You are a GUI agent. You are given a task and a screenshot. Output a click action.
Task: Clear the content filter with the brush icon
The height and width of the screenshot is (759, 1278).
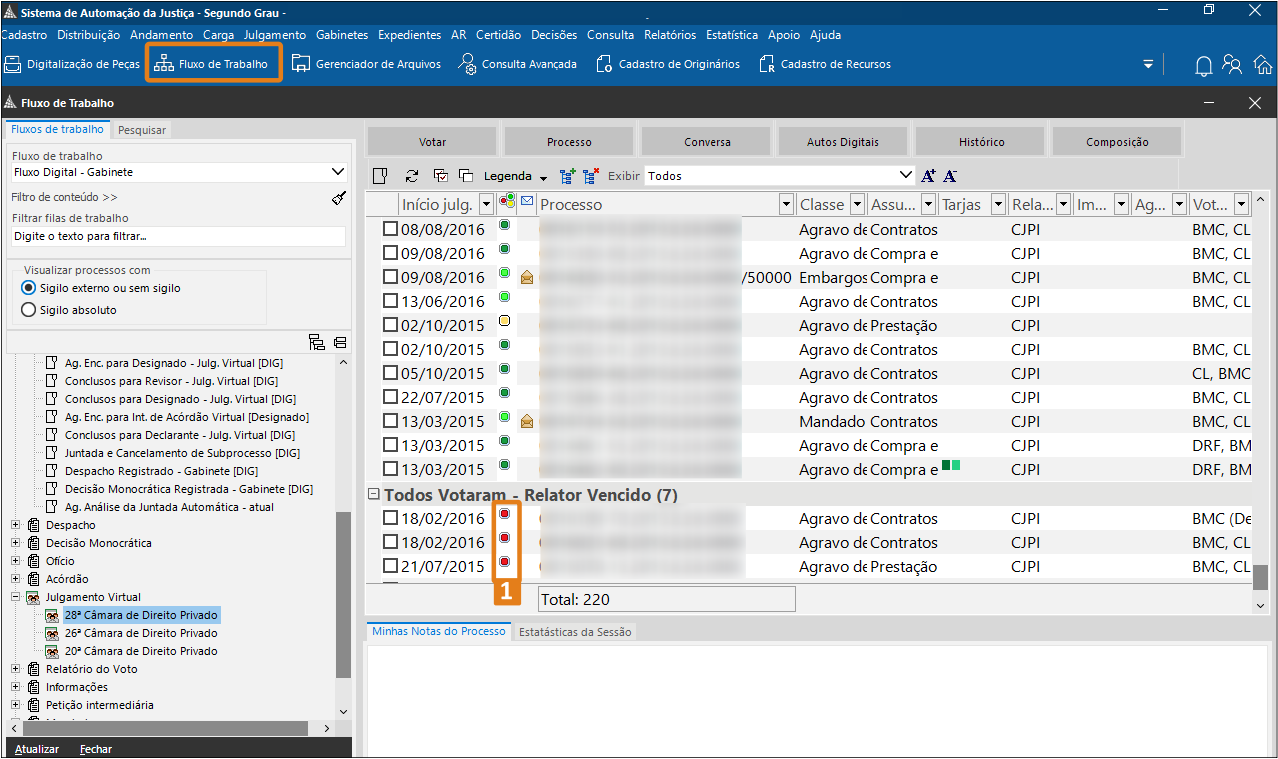tap(338, 197)
